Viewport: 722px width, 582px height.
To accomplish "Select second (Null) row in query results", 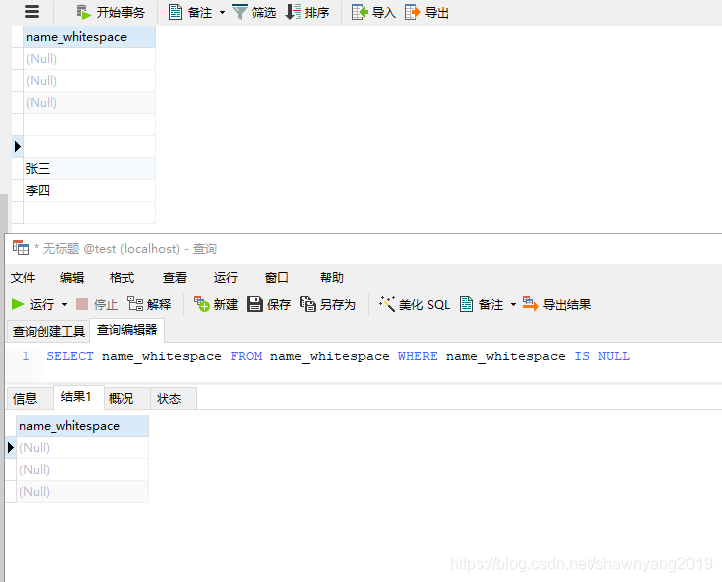I will coord(82,470).
